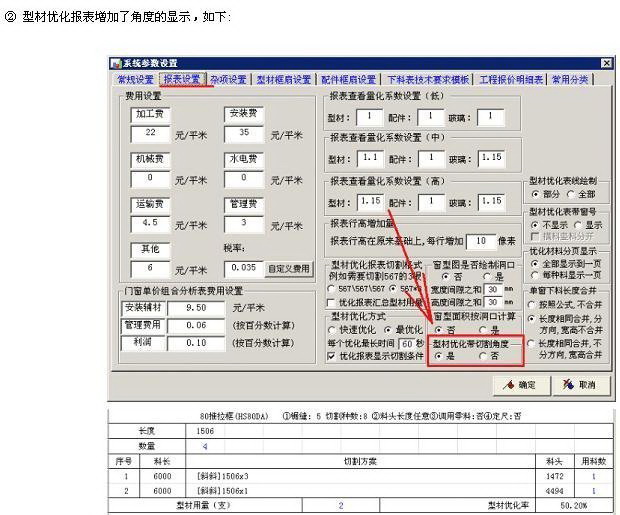Click 型材 field showing 1.1 in 中 group
Screen dimensions: 620x515
370,159
